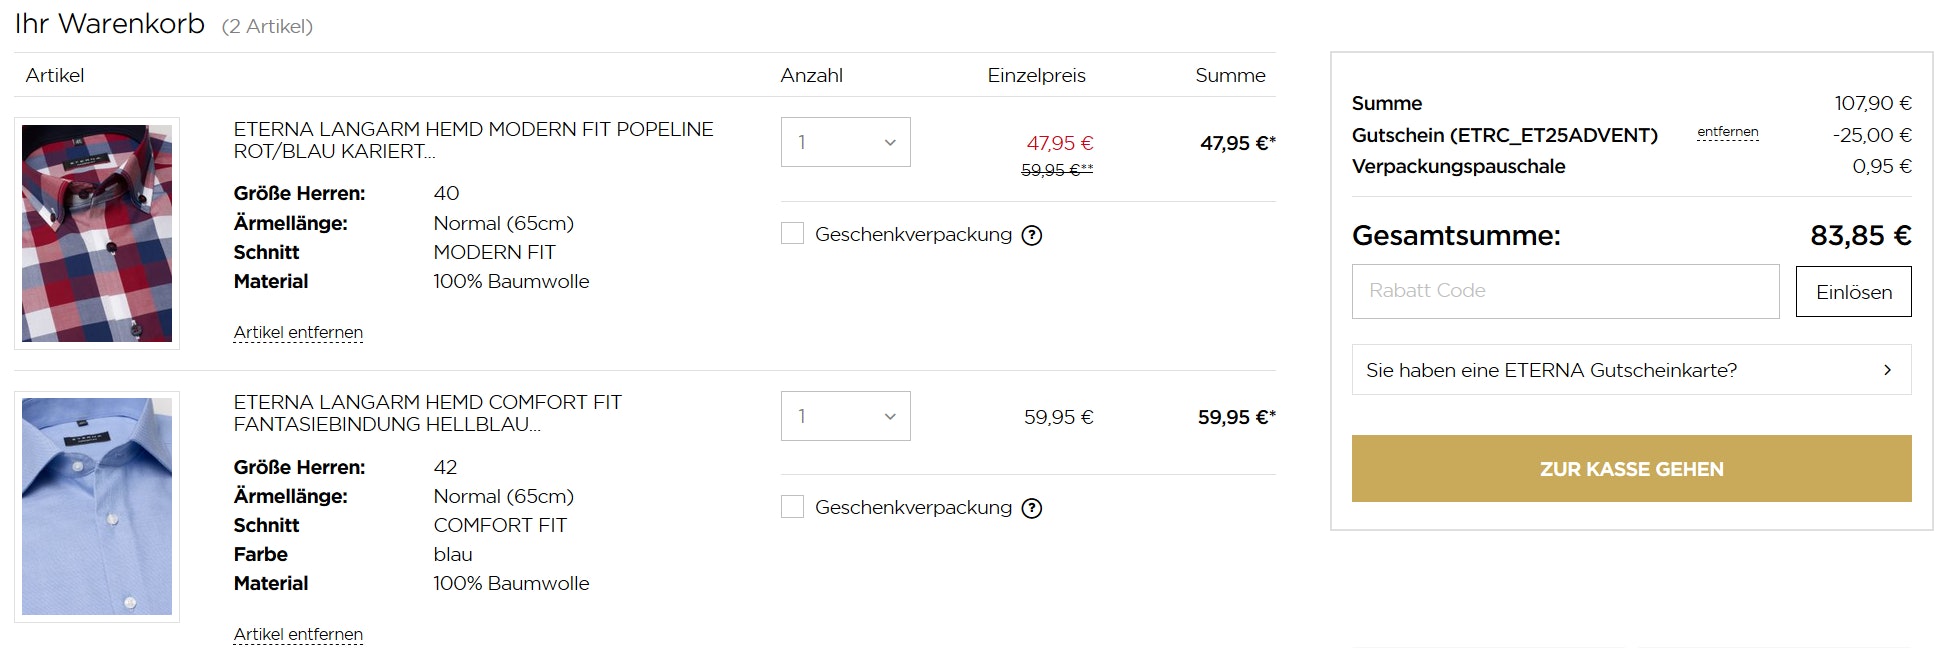
Task: Focus the Rabatt Code input field
Action: [x=1565, y=291]
